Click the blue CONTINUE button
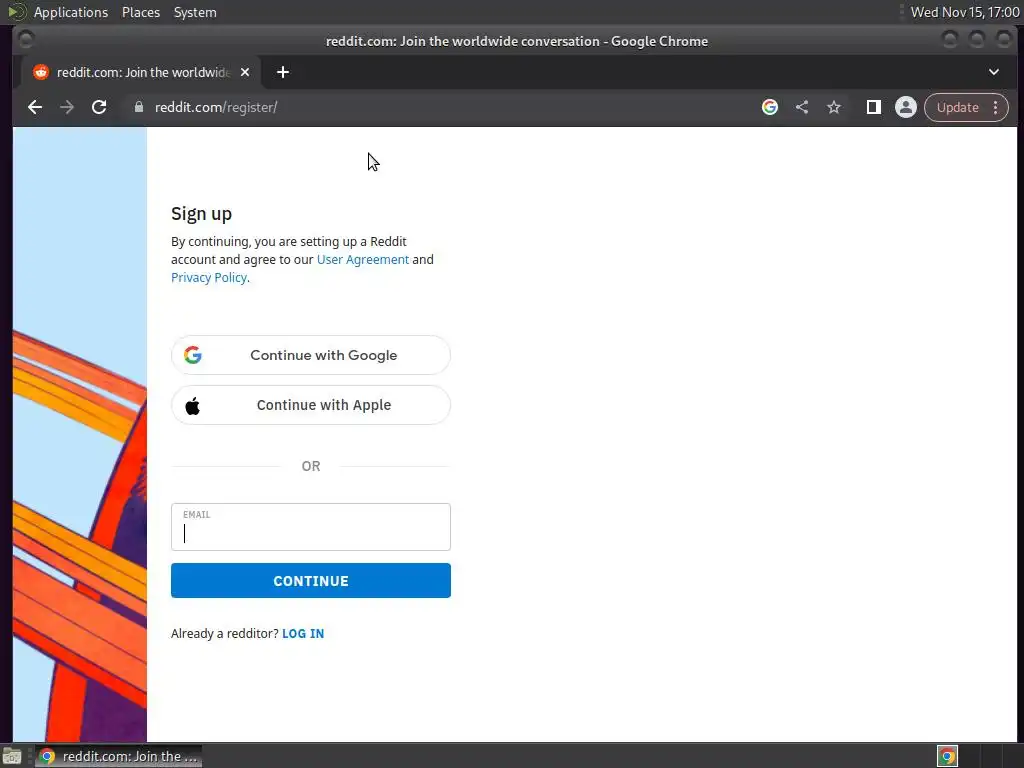The image size is (1024, 768). (x=311, y=581)
